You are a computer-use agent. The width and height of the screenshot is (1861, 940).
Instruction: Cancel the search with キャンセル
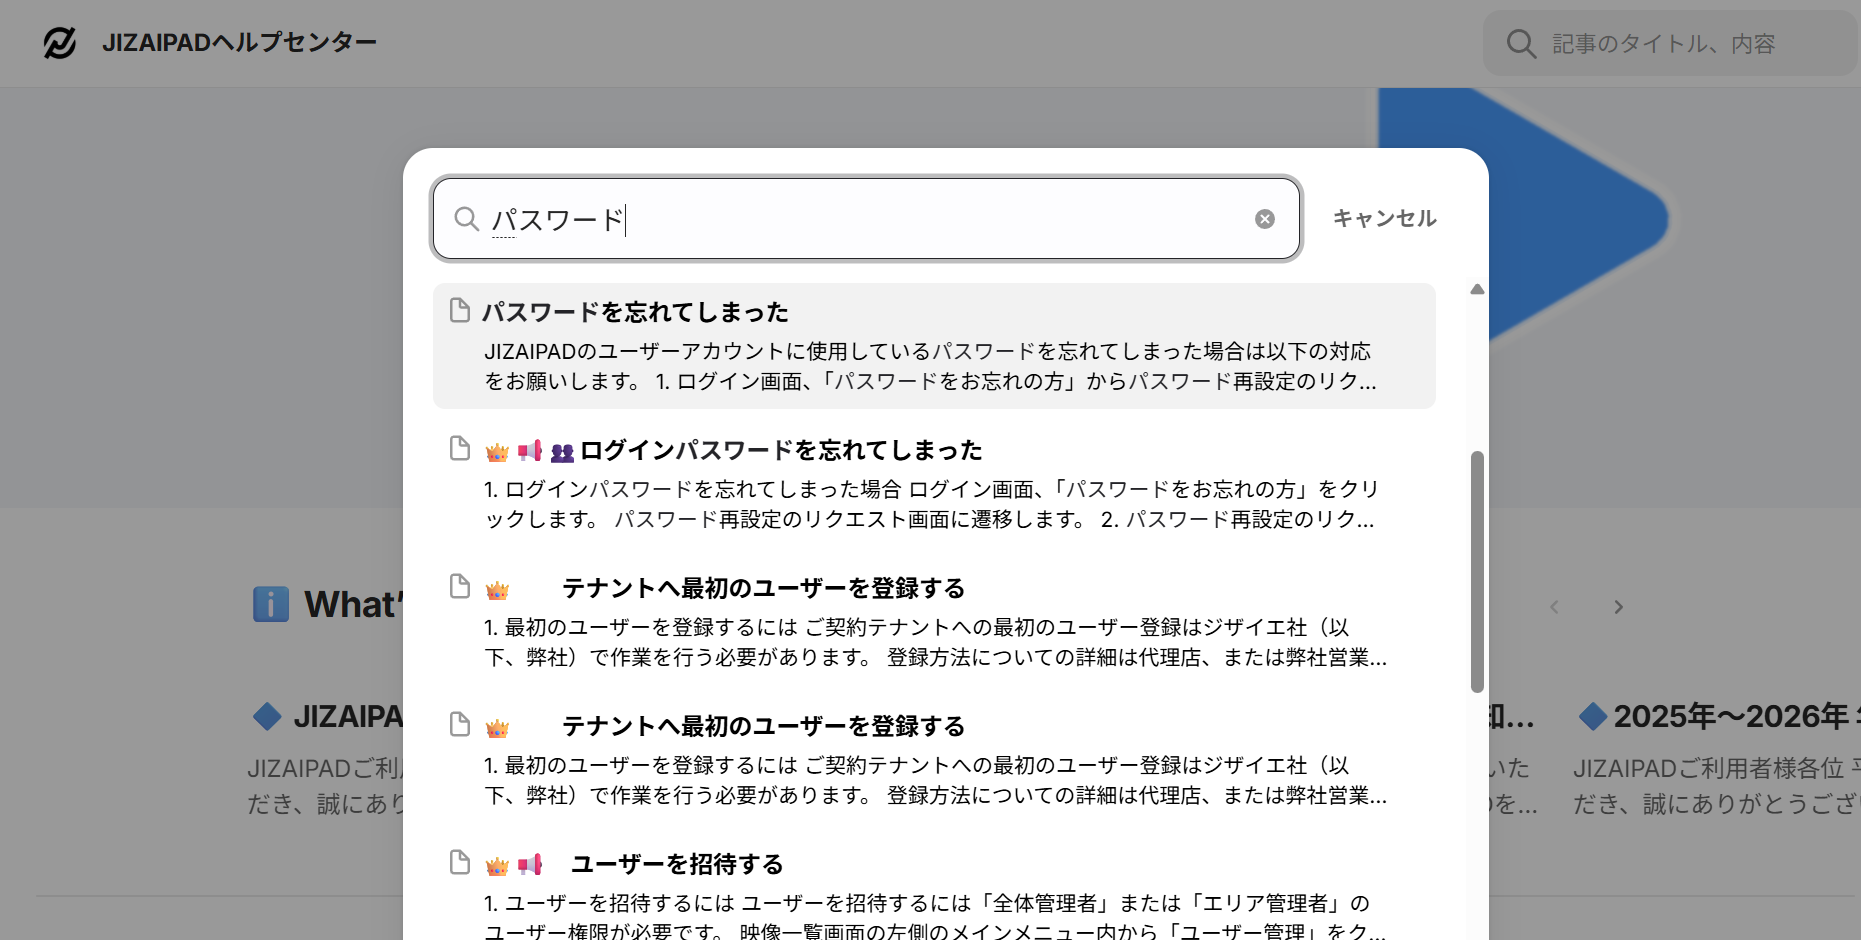pos(1384,219)
